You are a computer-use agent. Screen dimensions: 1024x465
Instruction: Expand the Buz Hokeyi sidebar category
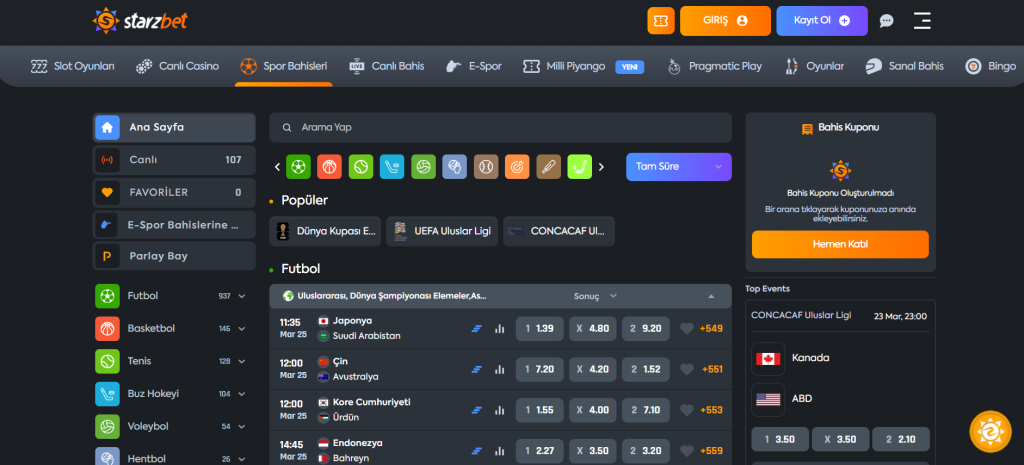coord(242,394)
